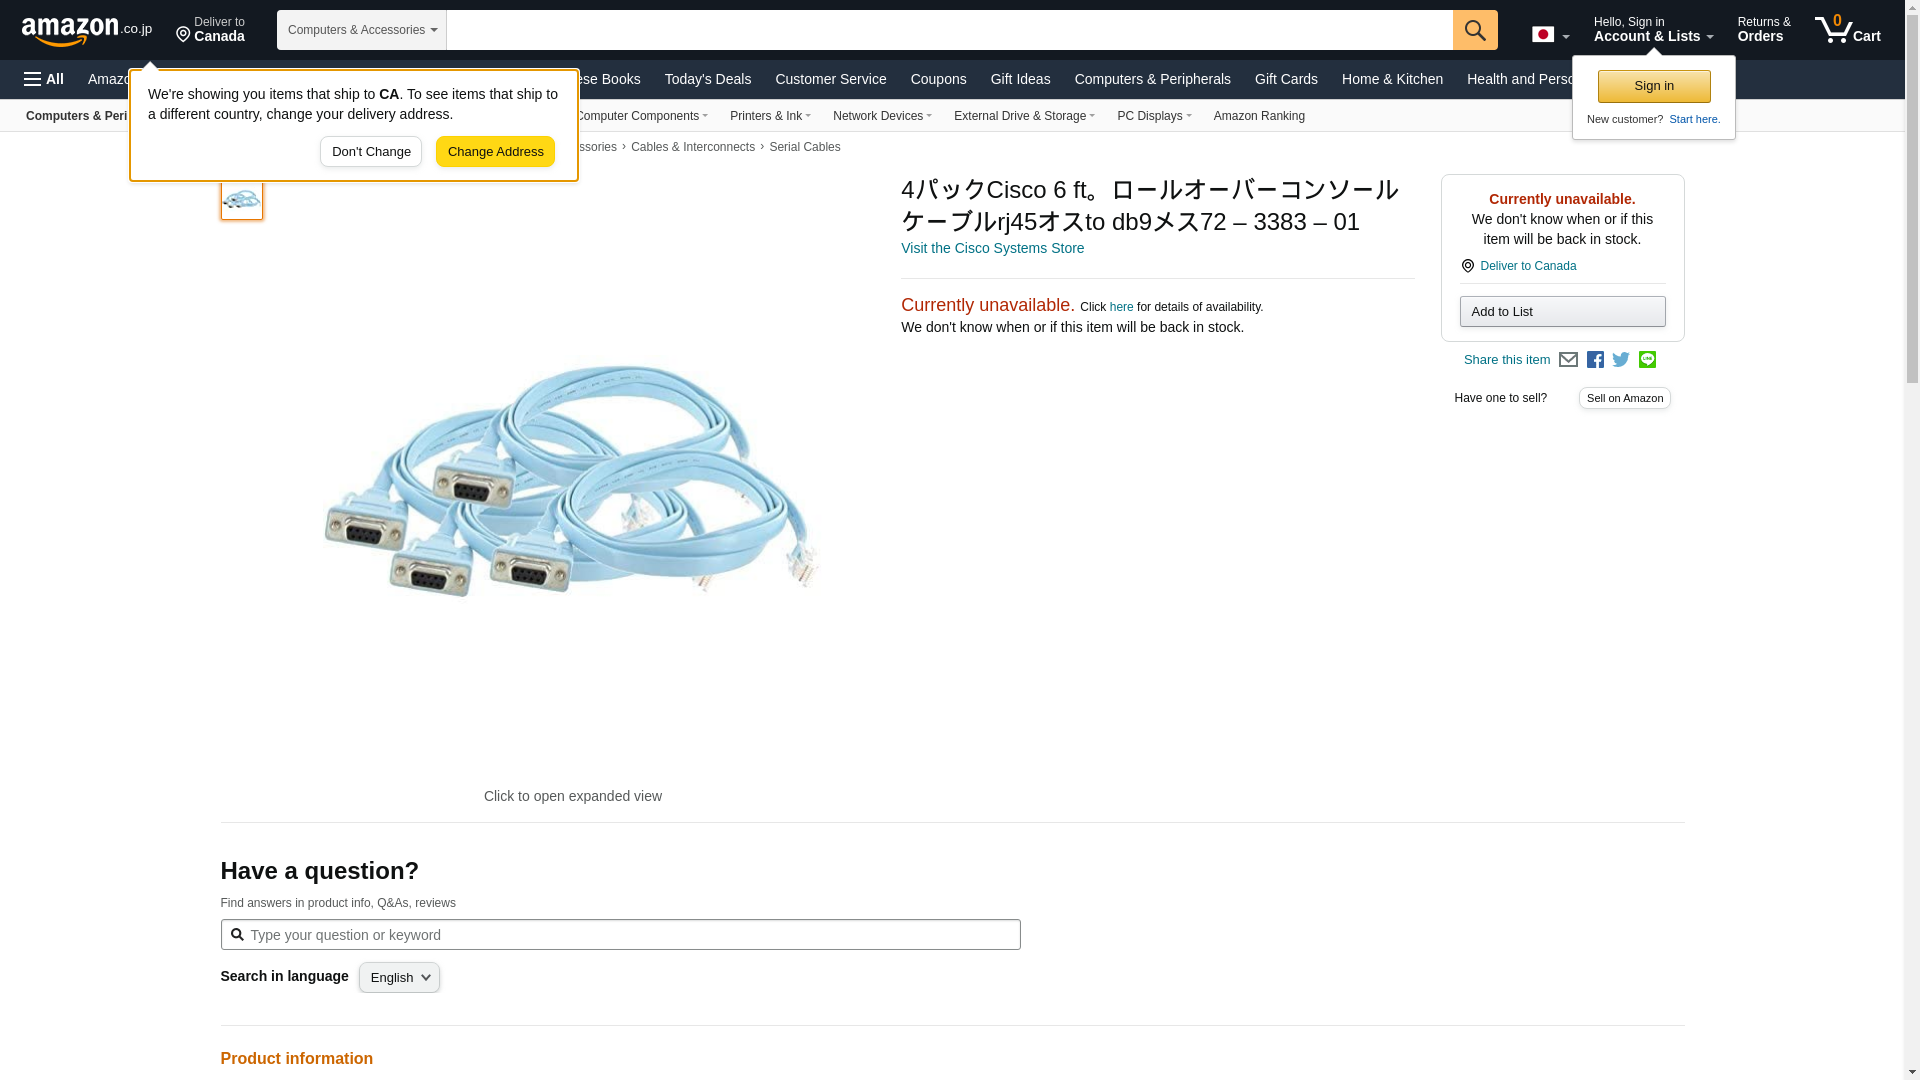Select the cable product thumbnail
Image resolution: width=1920 pixels, height=1080 pixels.
241,199
